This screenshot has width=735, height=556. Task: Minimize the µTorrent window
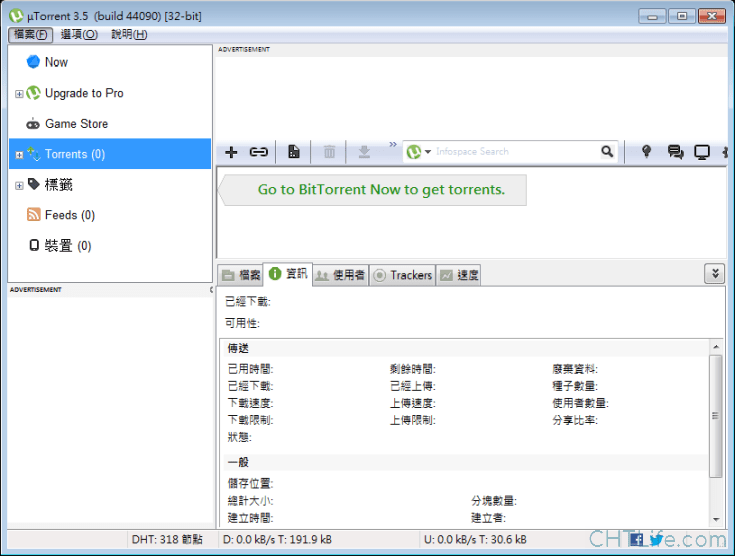pyautogui.click(x=652, y=16)
